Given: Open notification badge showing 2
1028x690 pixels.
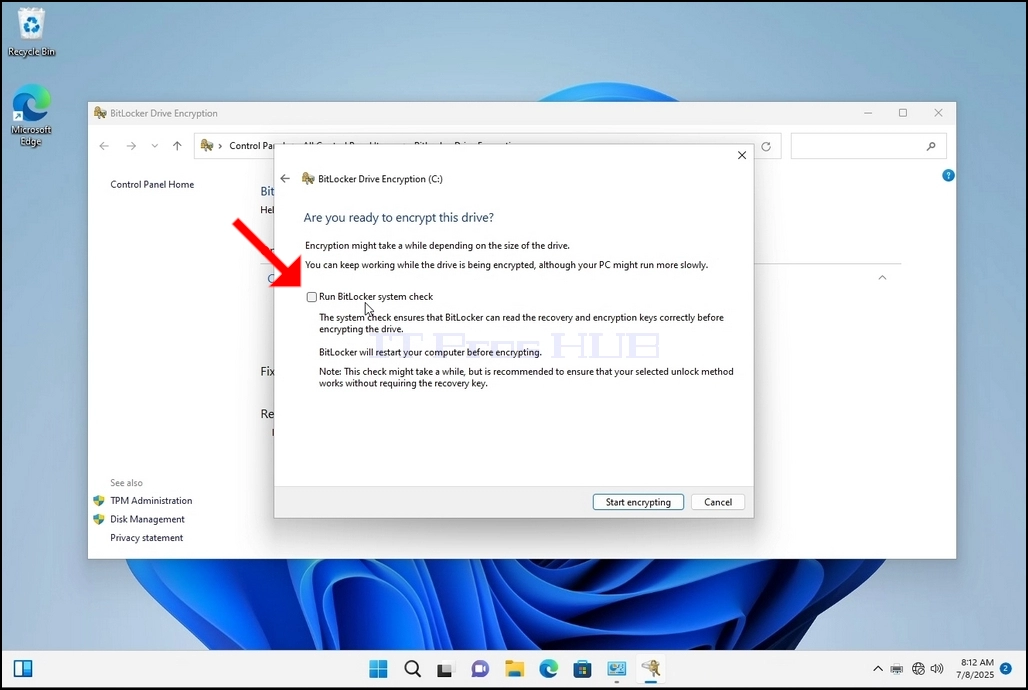Looking at the screenshot, I should [1006, 668].
